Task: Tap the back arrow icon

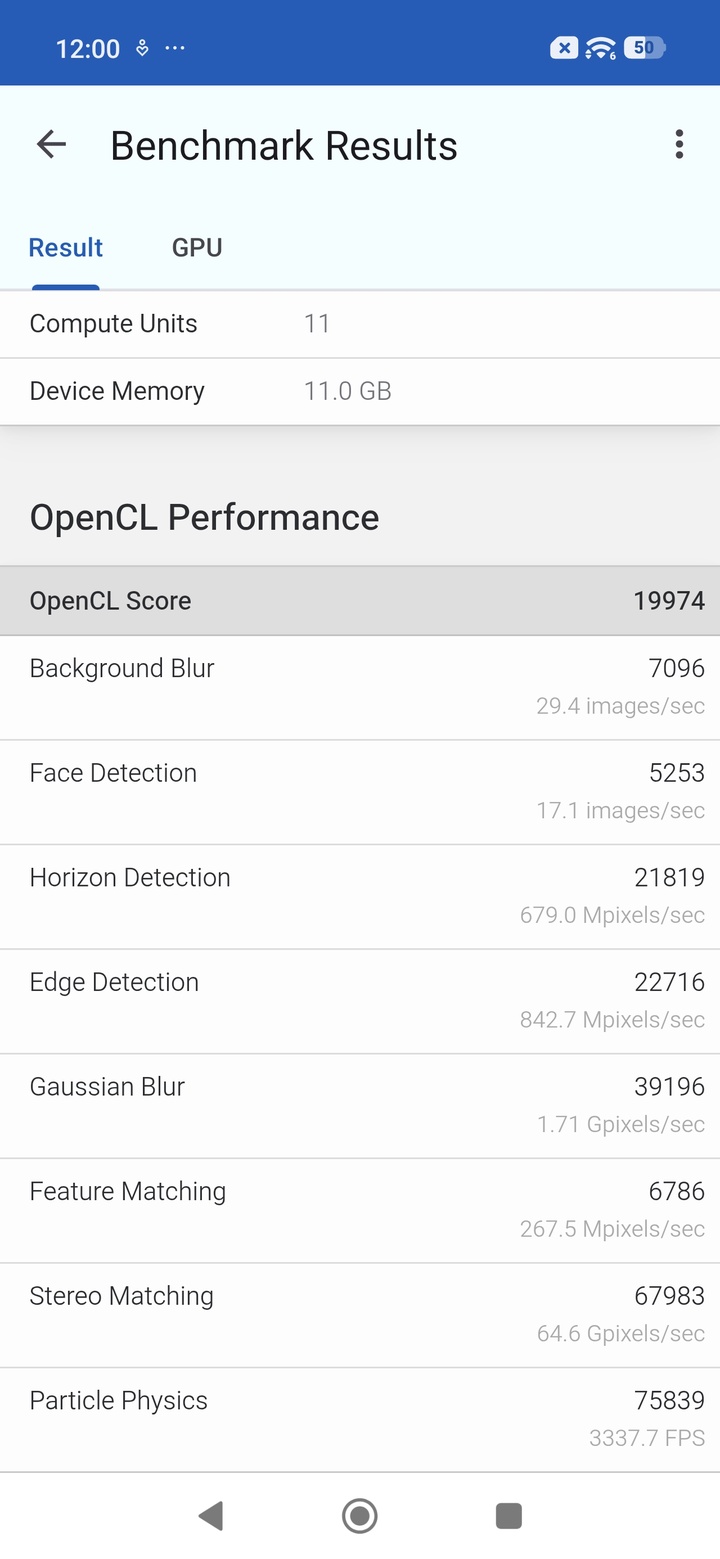Action: [x=51, y=145]
